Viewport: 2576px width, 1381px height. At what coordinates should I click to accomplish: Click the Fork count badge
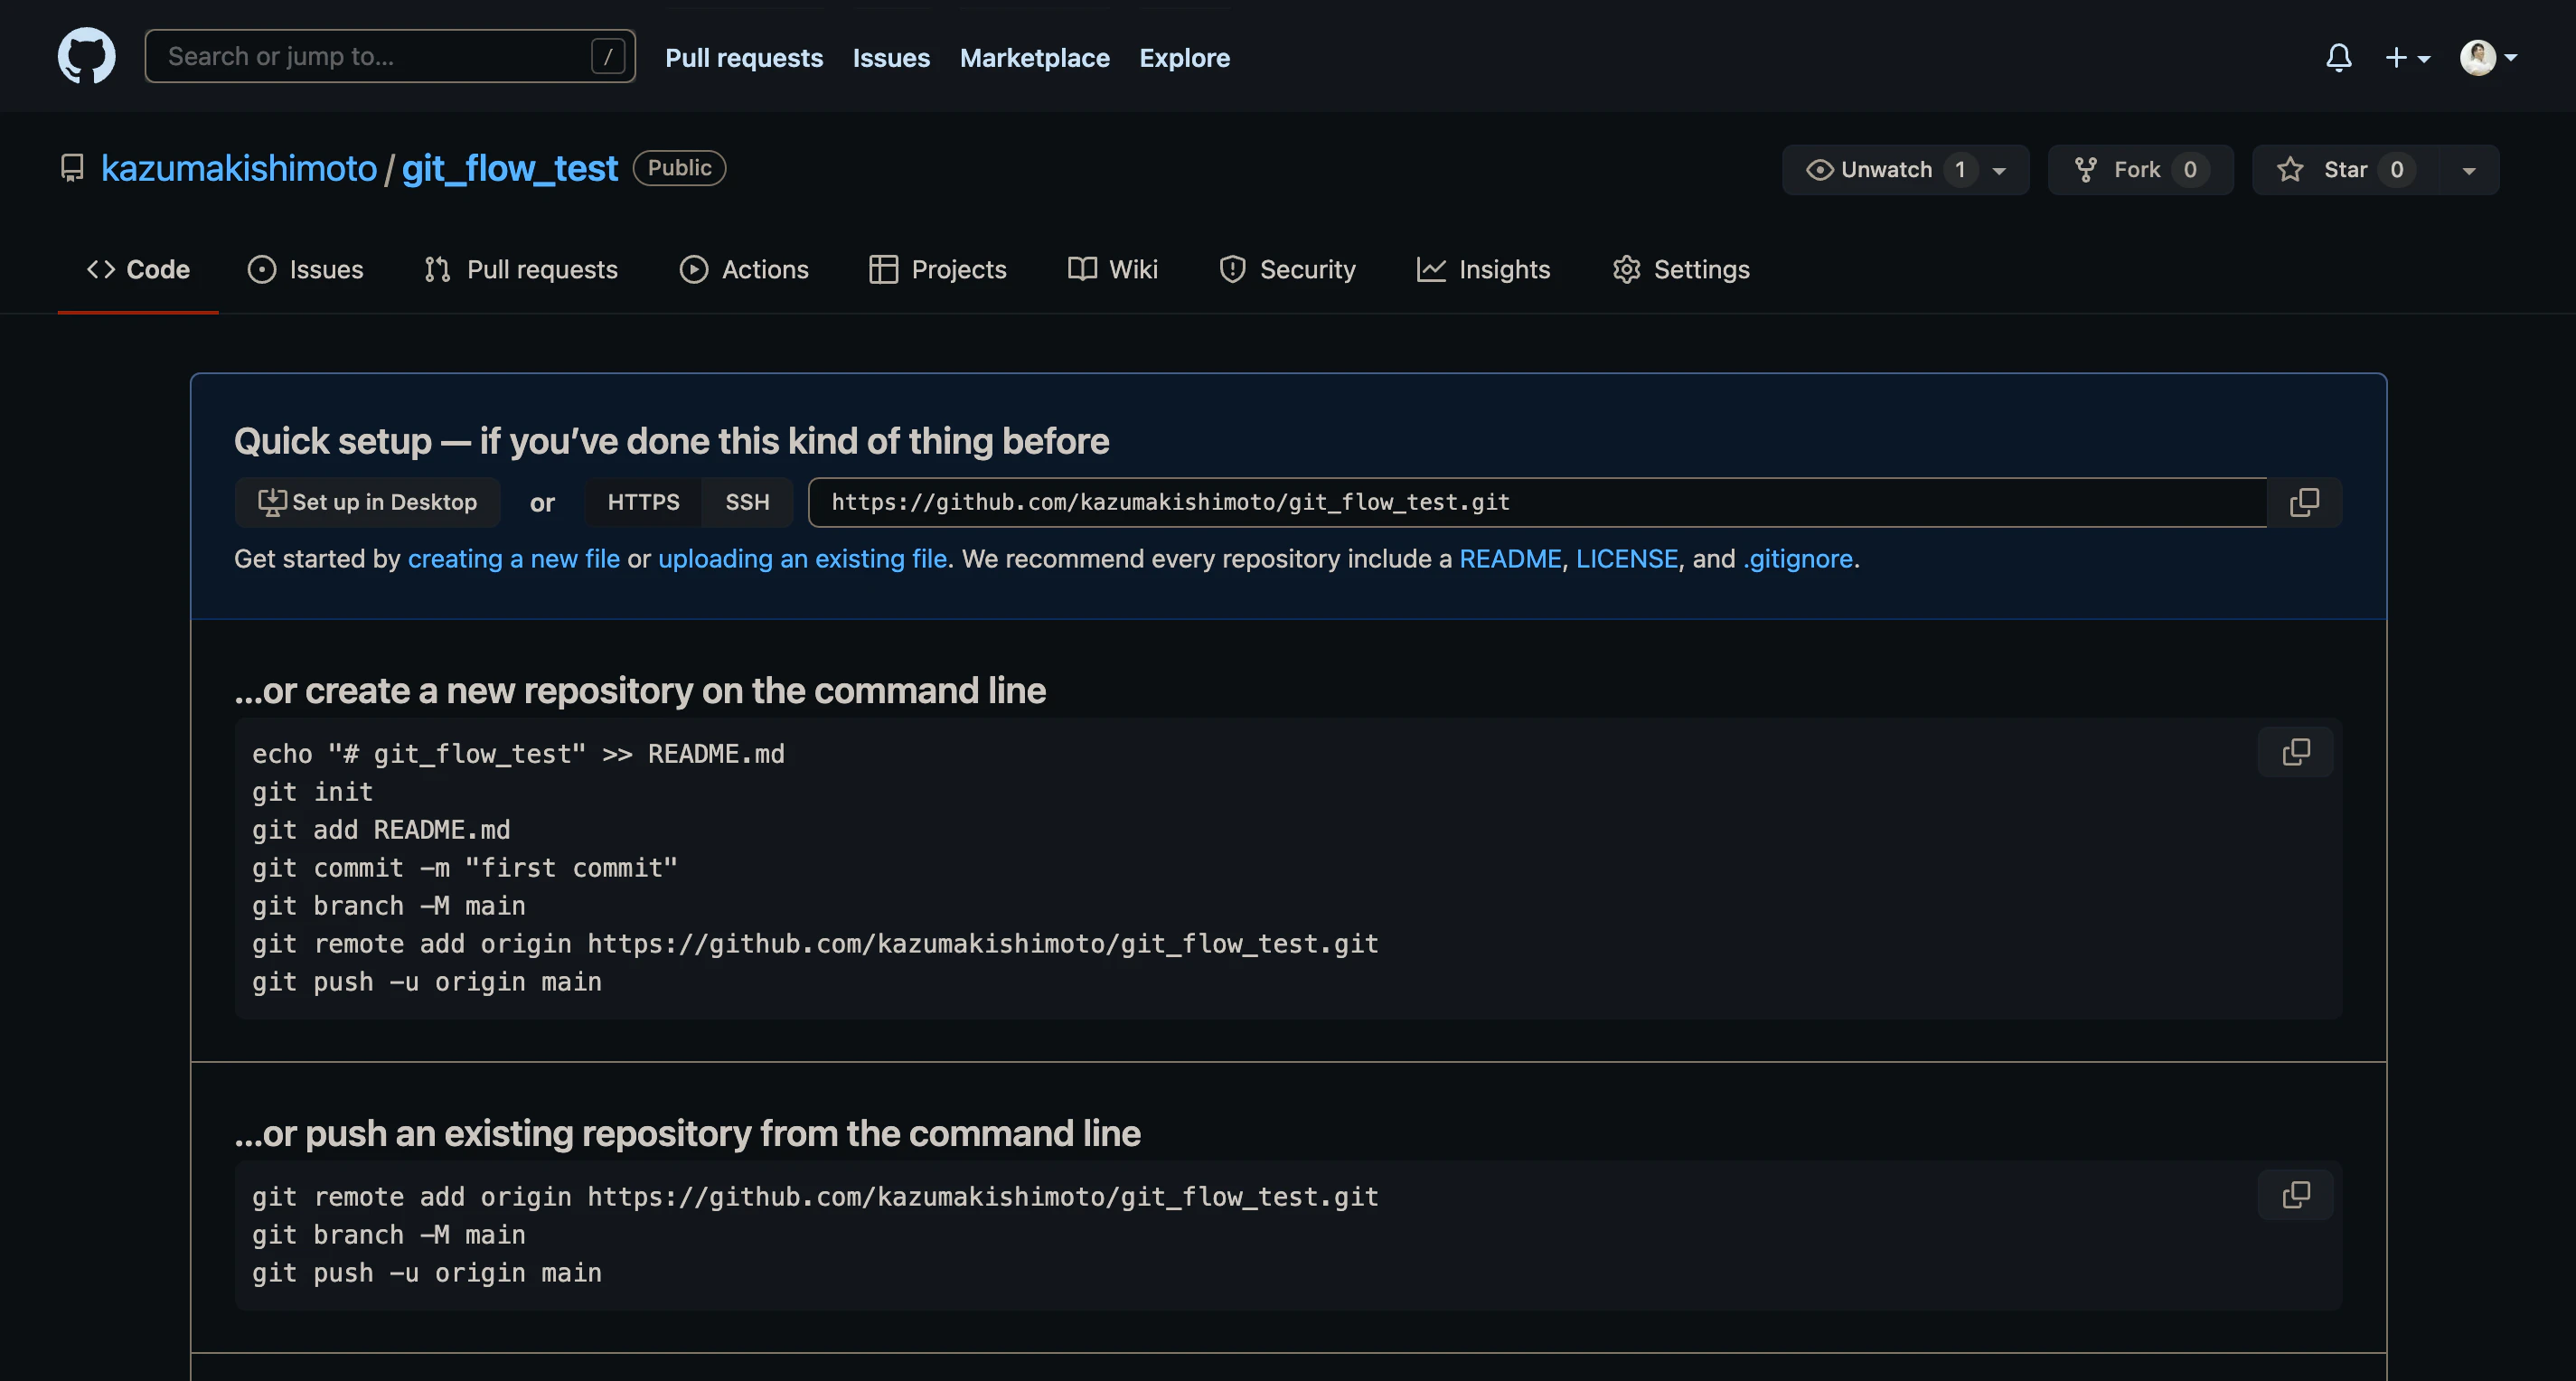[x=2190, y=170]
